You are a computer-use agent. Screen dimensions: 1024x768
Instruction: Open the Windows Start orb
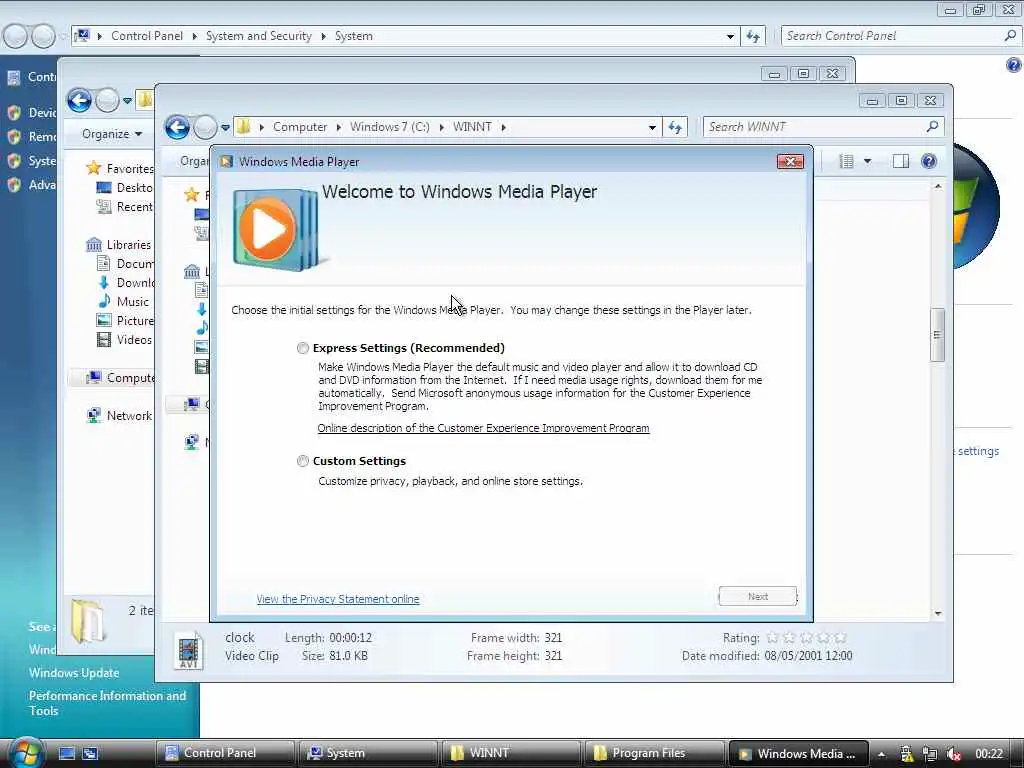coord(25,753)
